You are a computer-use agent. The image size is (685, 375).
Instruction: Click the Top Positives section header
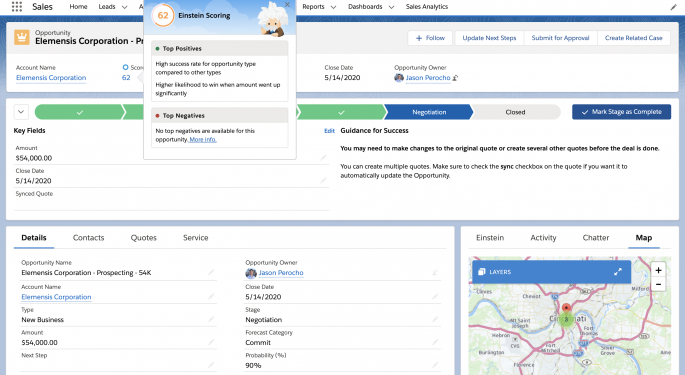tap(220, 49)
